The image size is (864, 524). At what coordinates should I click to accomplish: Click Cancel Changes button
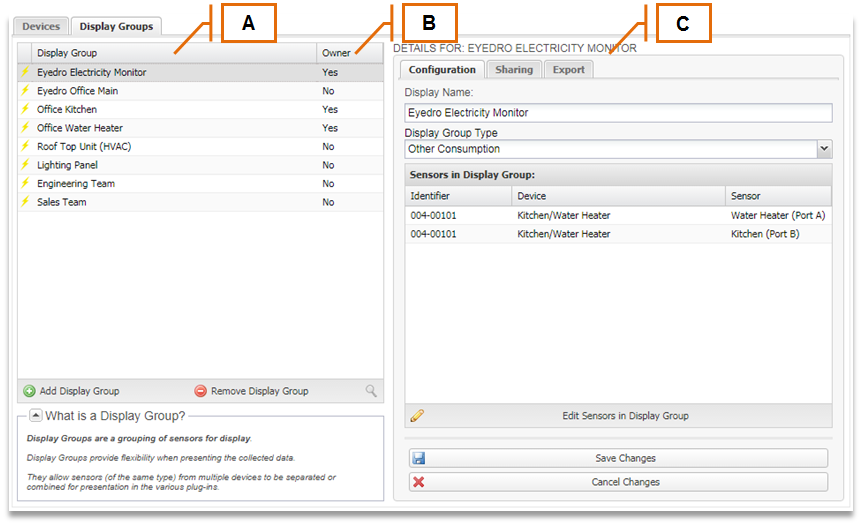coord(618,482)
